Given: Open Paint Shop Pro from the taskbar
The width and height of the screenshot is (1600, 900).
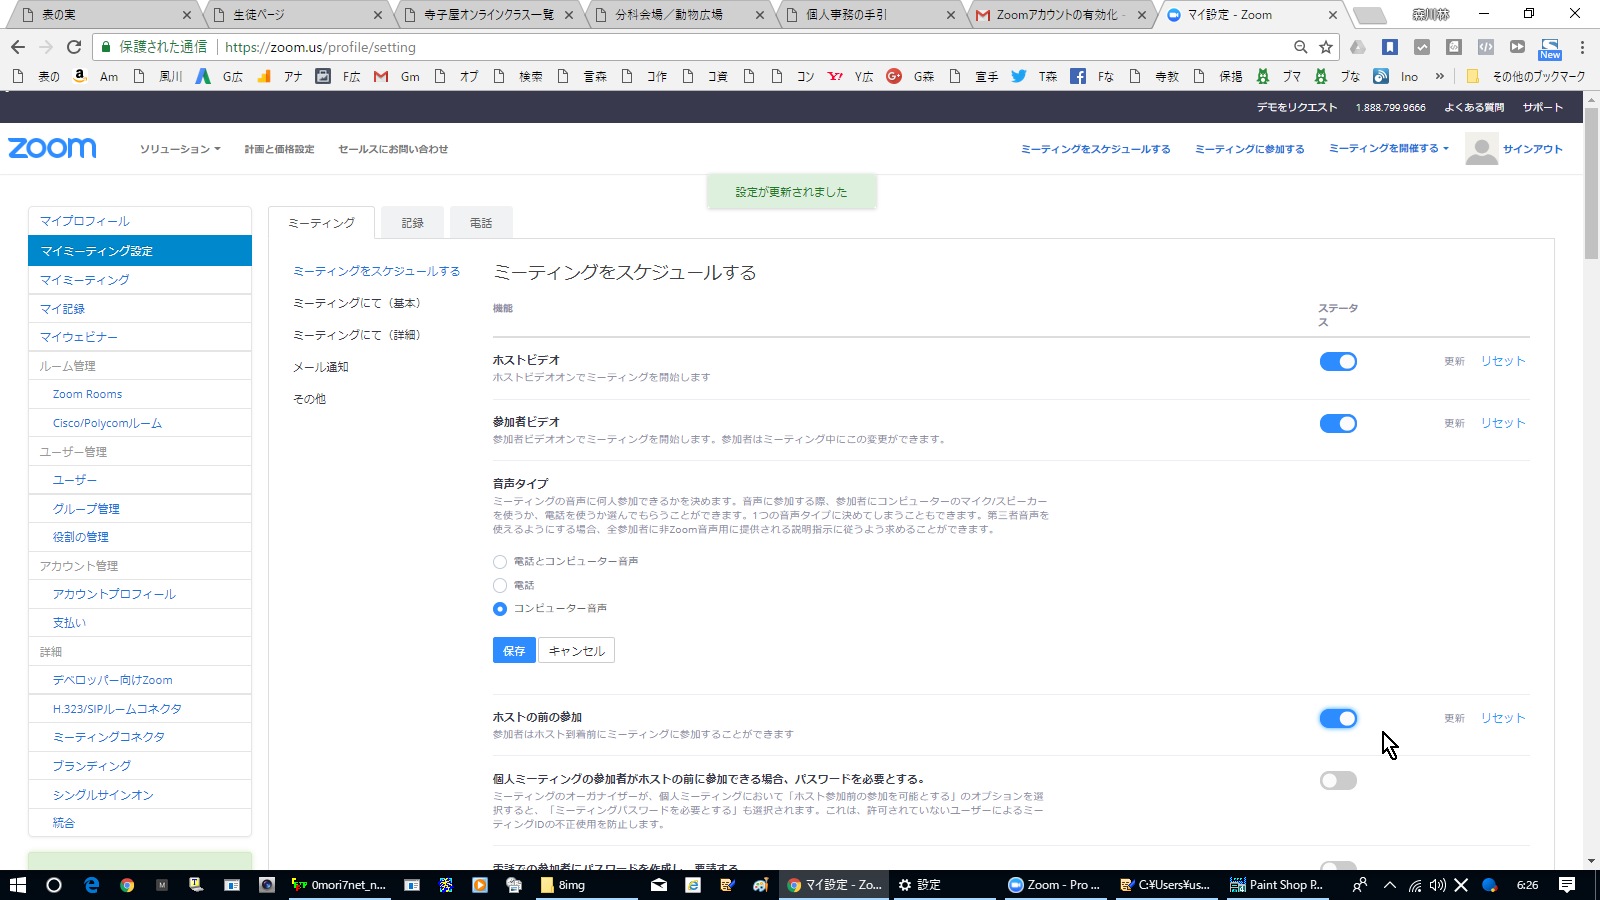Looking at the screenshot, I should (1276, 885).
